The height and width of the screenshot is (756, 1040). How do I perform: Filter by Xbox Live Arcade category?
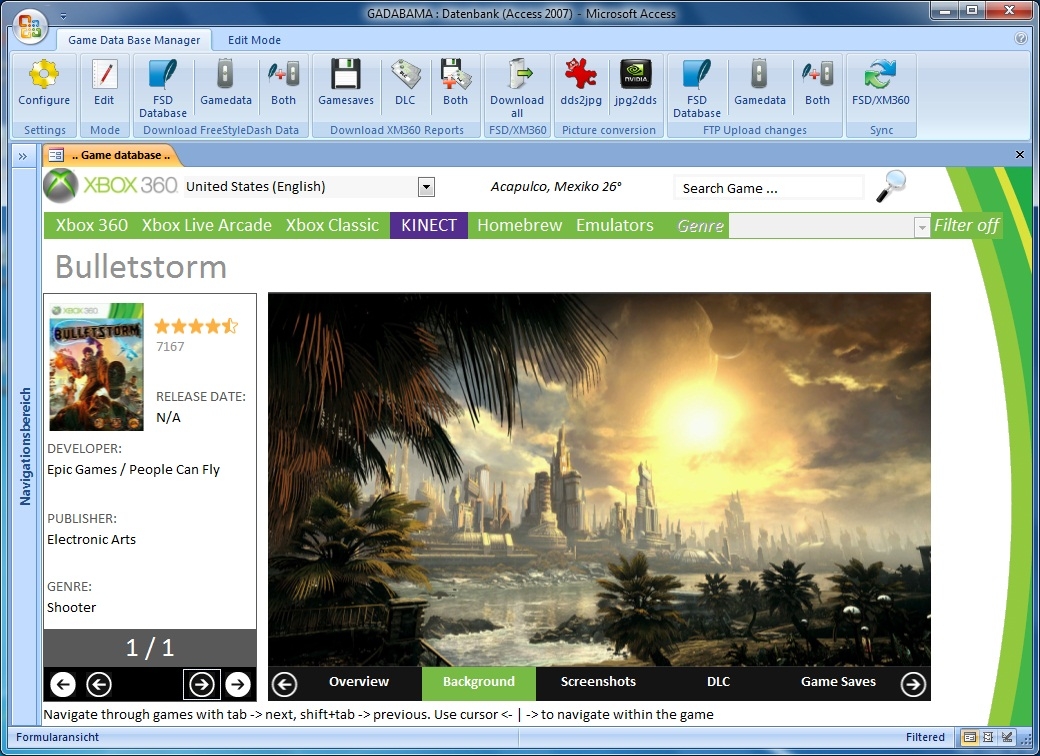click(206, 225)
